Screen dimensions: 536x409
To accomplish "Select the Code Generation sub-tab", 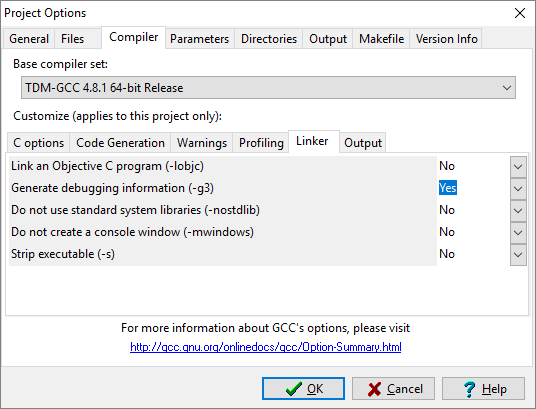I will point(120,143).
